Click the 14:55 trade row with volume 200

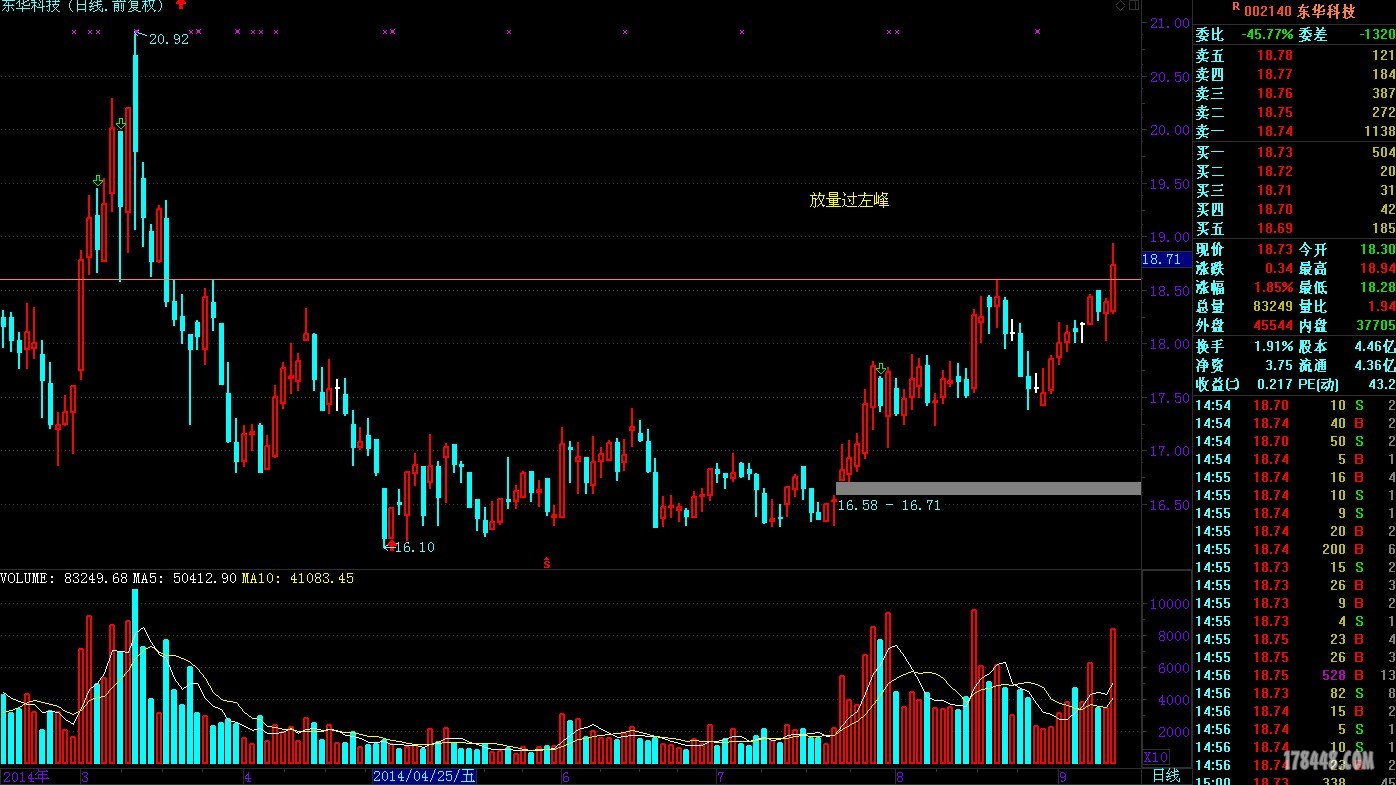point(1295,550)
